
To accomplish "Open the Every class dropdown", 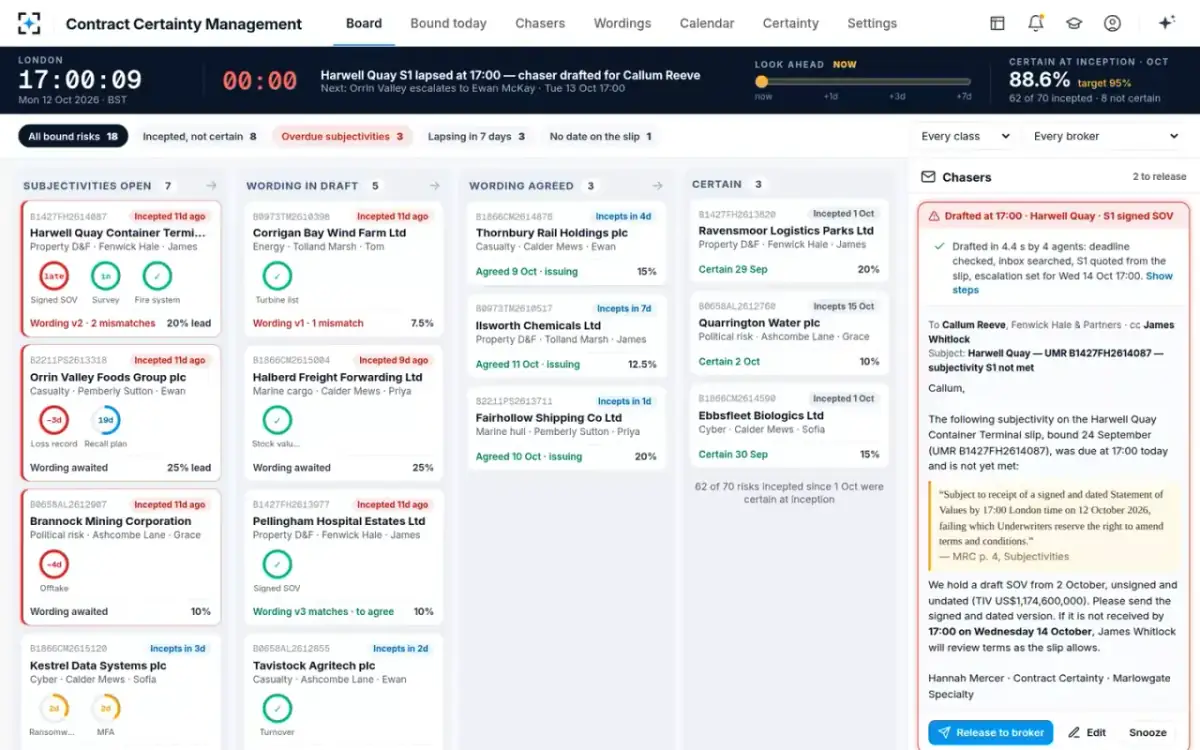I will click(x=965, y=136).
